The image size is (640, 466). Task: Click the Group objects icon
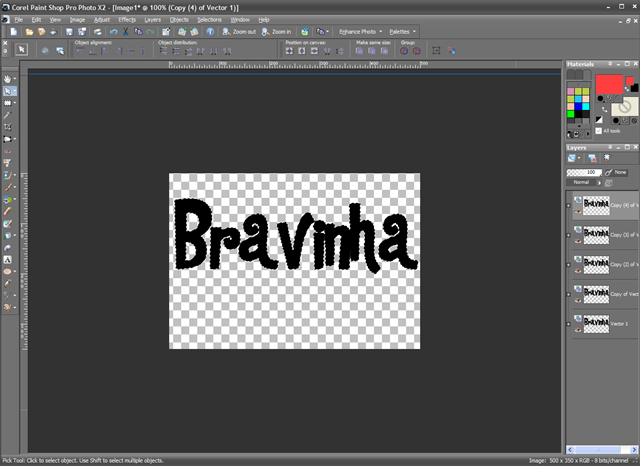coord(404,51)
